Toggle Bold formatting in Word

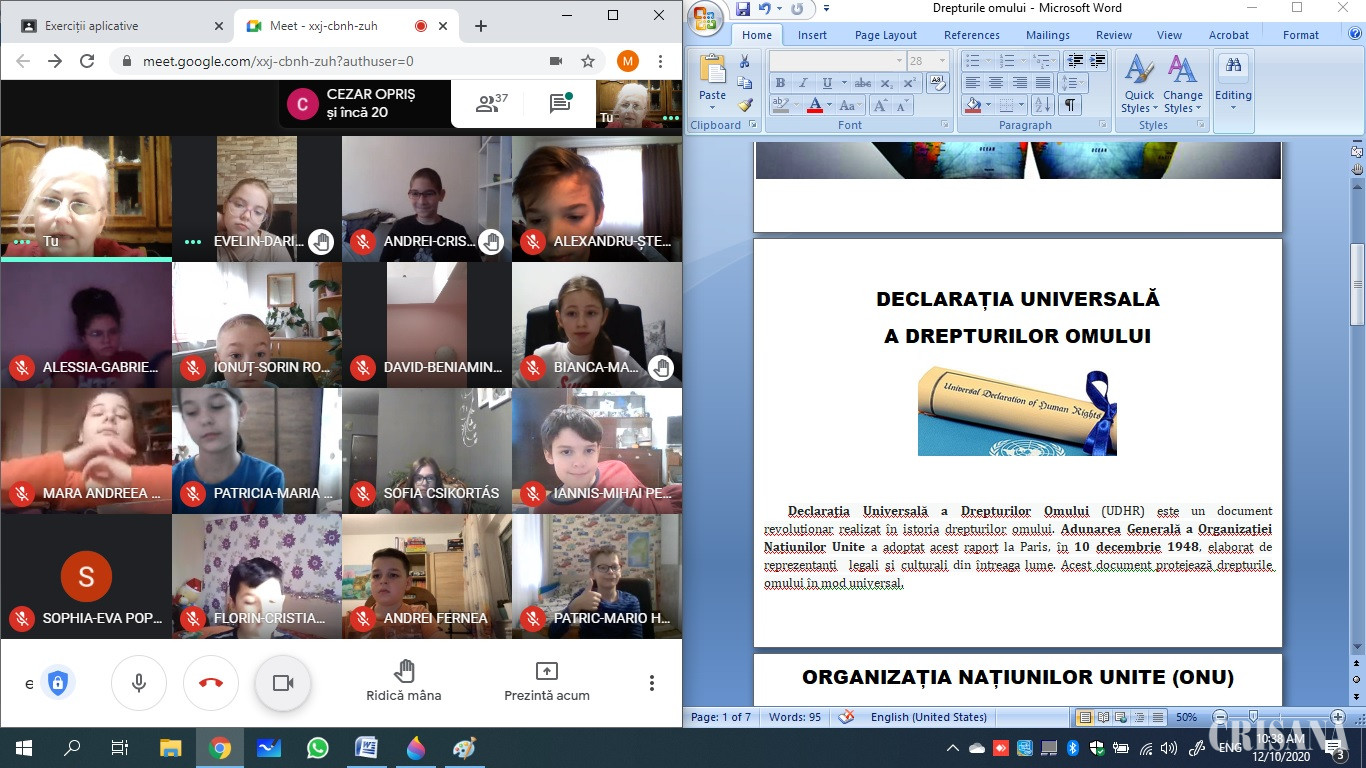780,83
